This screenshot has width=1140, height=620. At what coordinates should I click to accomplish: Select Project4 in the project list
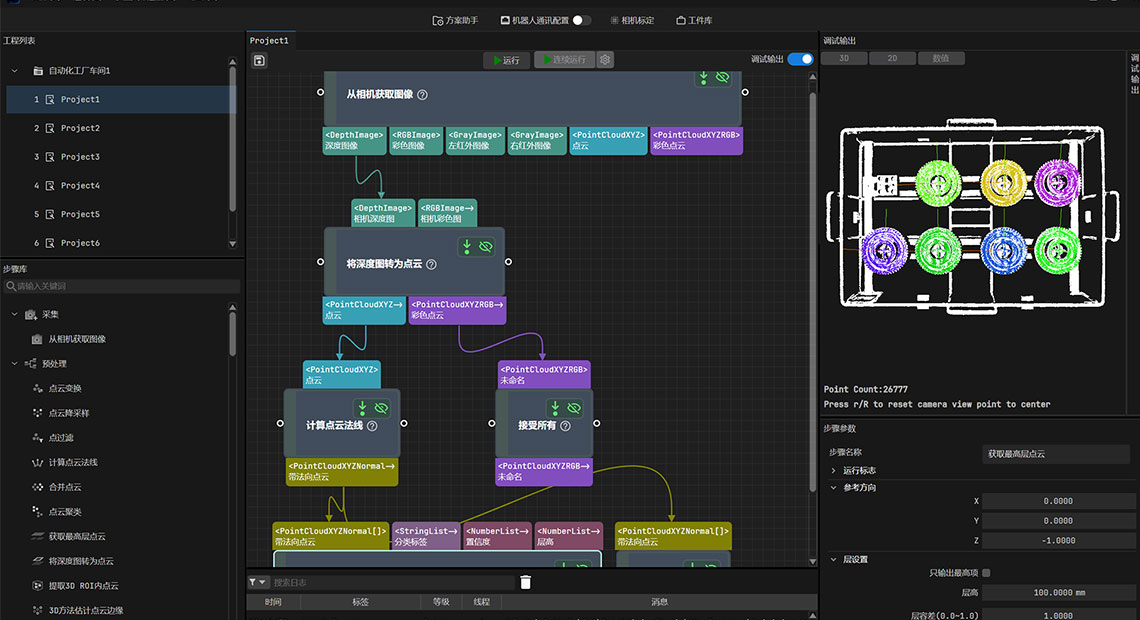tap(121, 185)
